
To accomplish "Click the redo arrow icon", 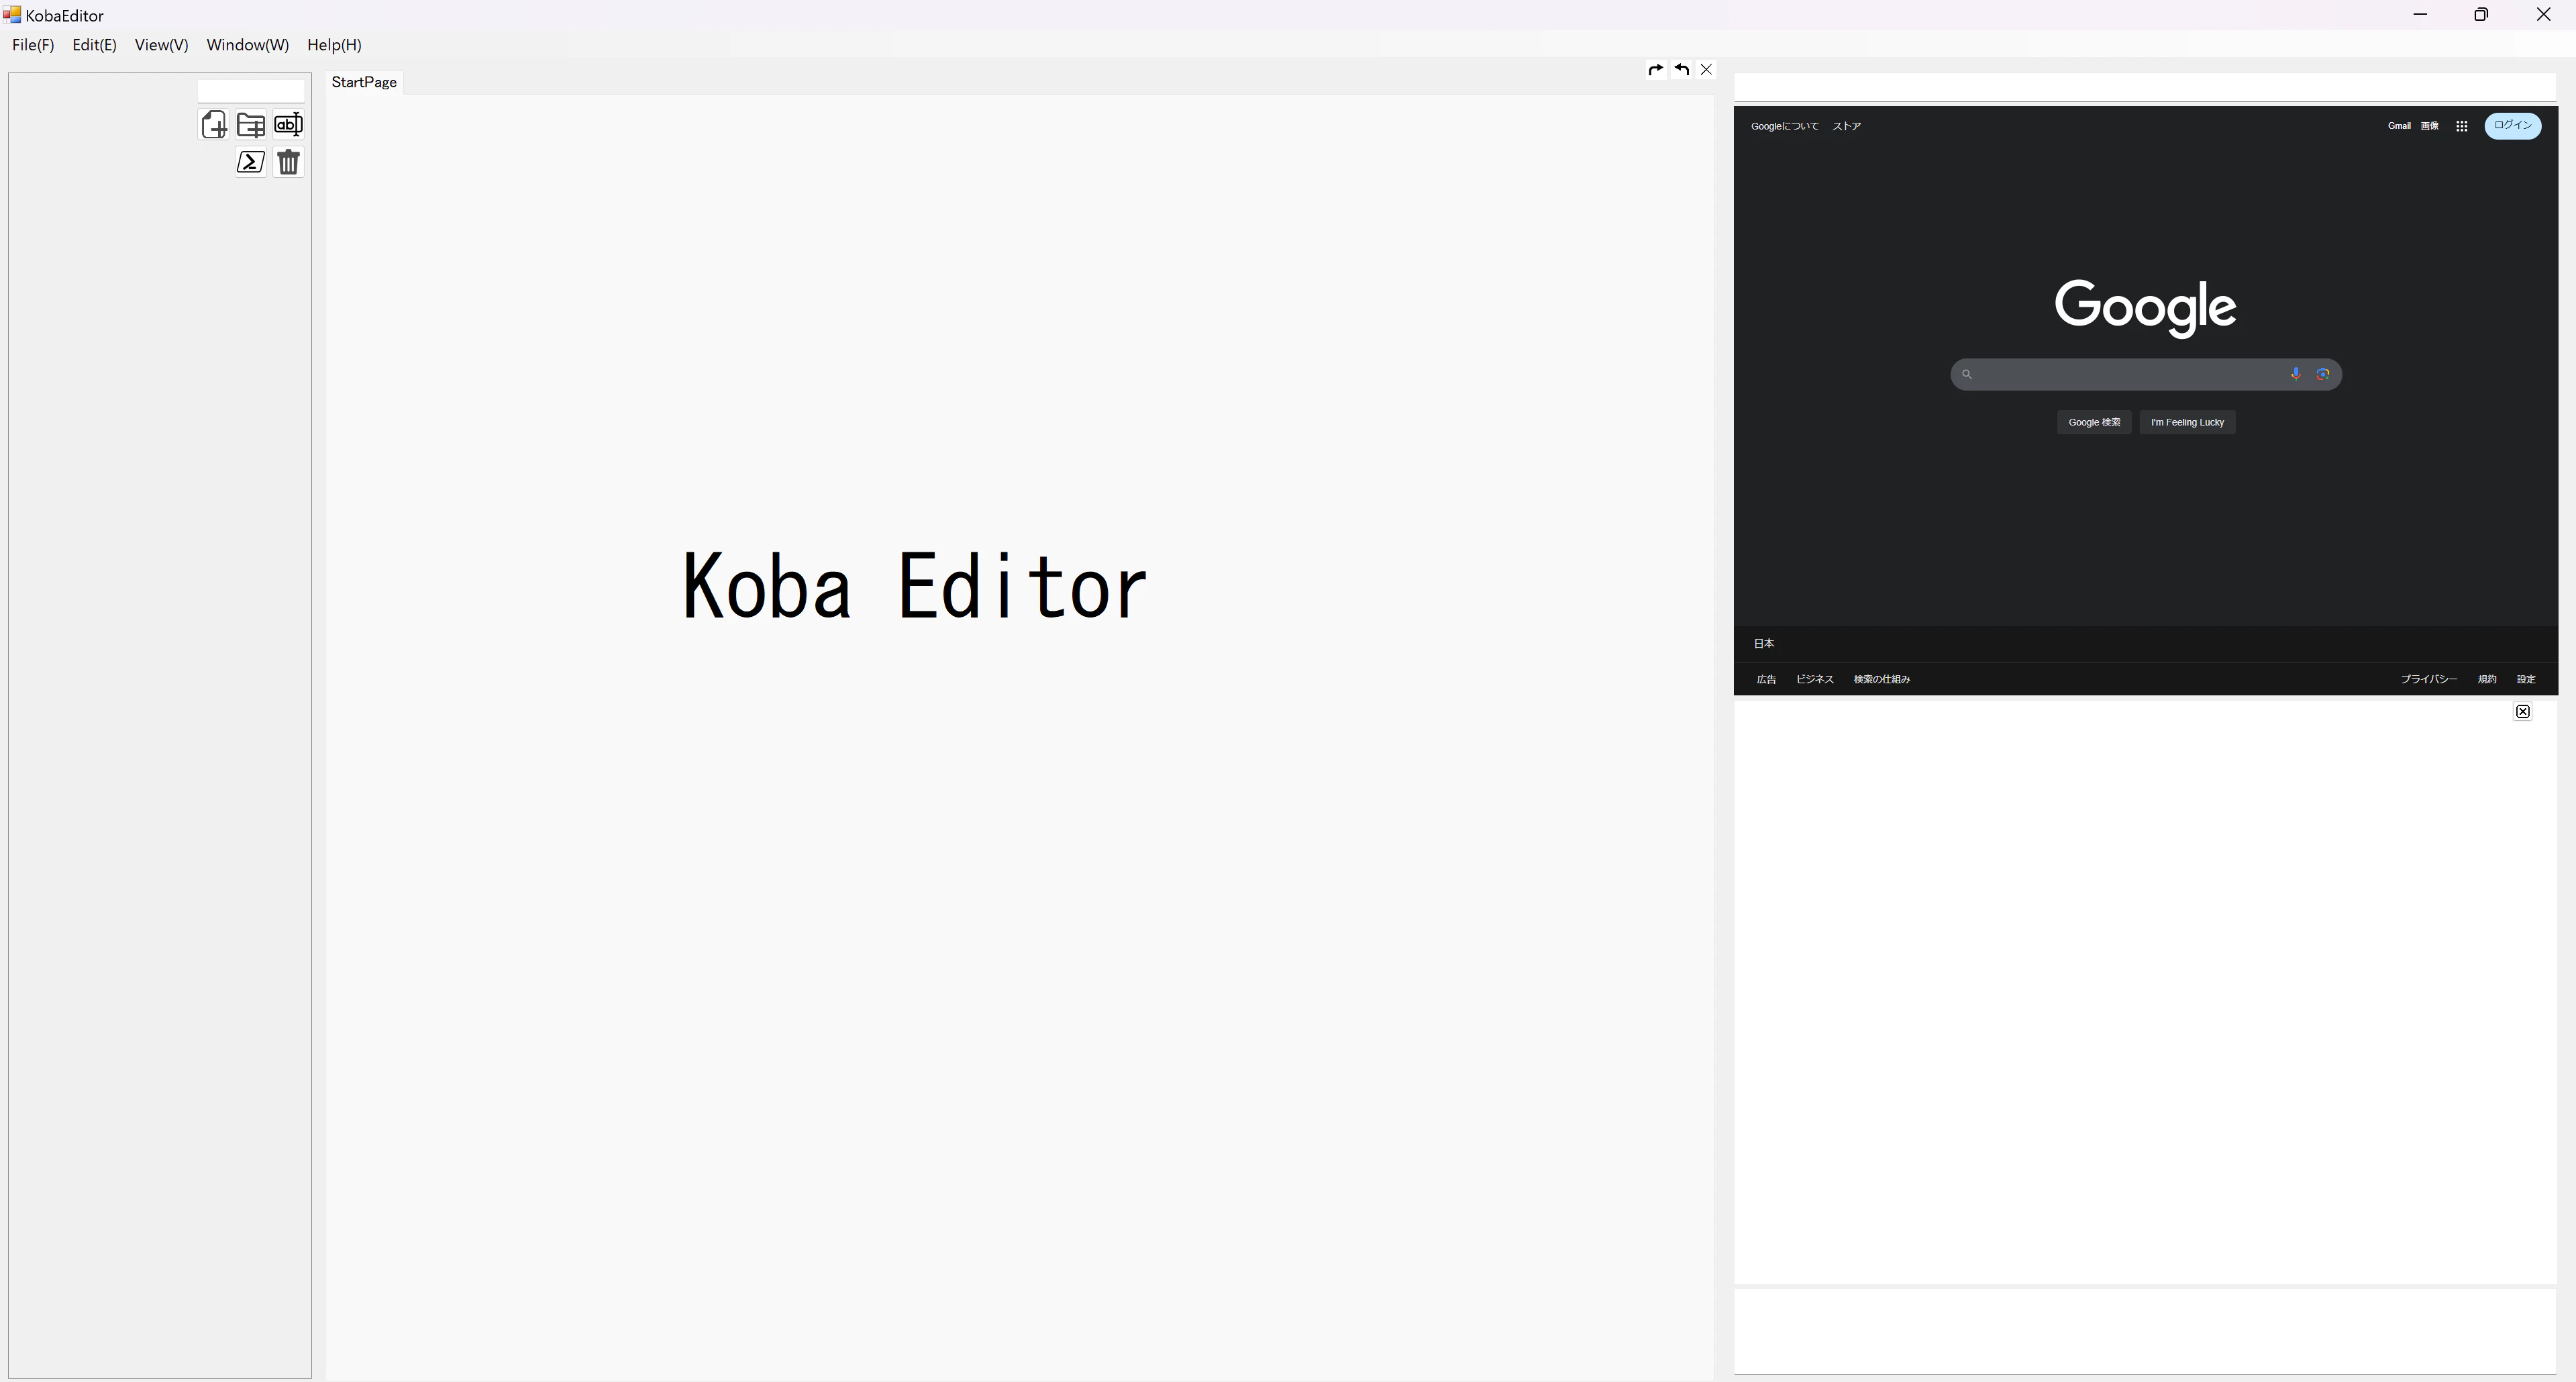I will pyautogui.click(x=1655, y=70).
